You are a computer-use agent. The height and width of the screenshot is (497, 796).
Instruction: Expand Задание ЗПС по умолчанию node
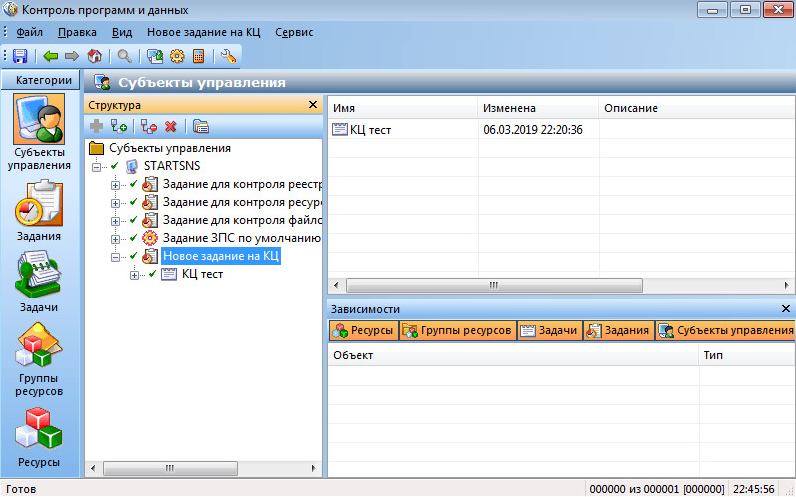[115, 239]
